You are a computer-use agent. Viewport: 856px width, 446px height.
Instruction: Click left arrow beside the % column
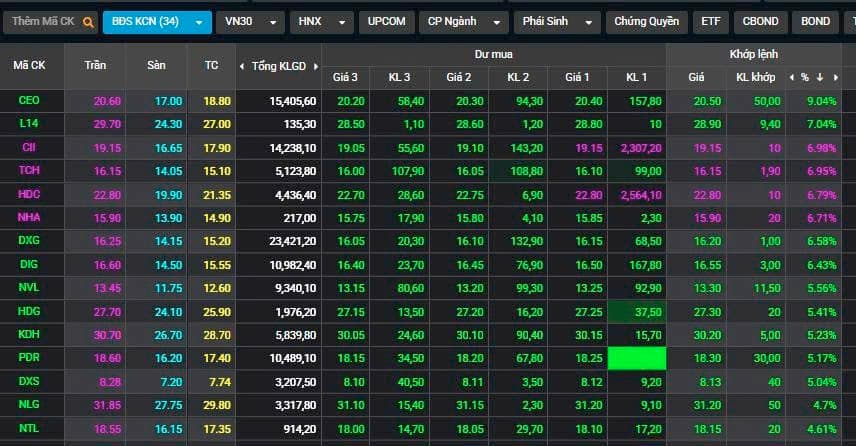click(792, 77)
